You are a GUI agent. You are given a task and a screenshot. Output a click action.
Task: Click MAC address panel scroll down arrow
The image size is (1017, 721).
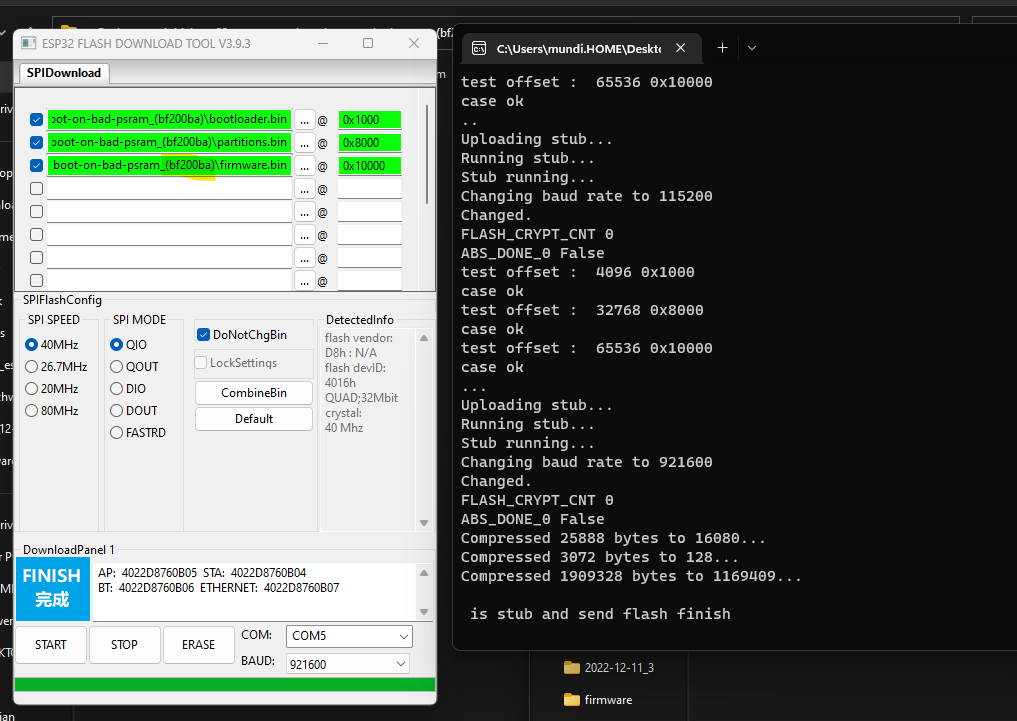click(x=424, y=612)
